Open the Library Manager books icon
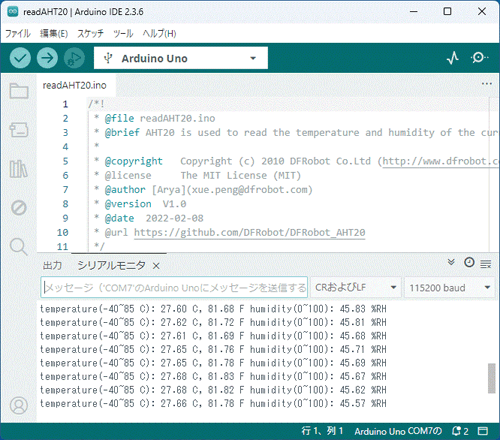500x440 pixels. (x=19, y=169)
